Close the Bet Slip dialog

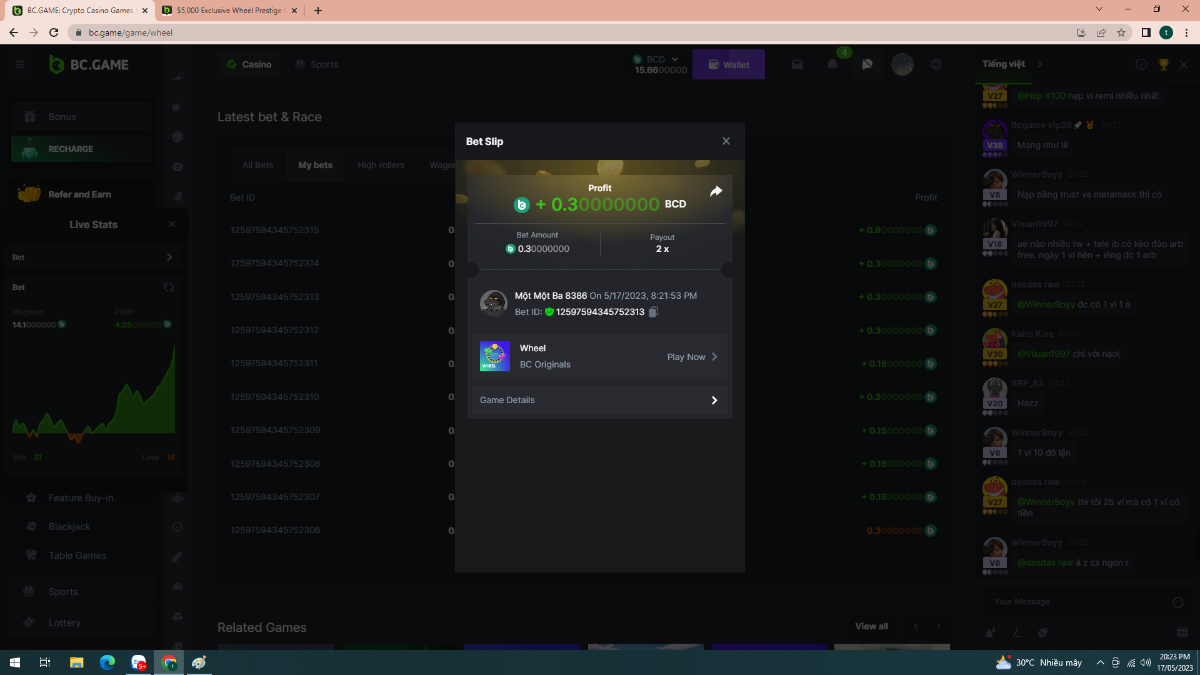point(726,141)
